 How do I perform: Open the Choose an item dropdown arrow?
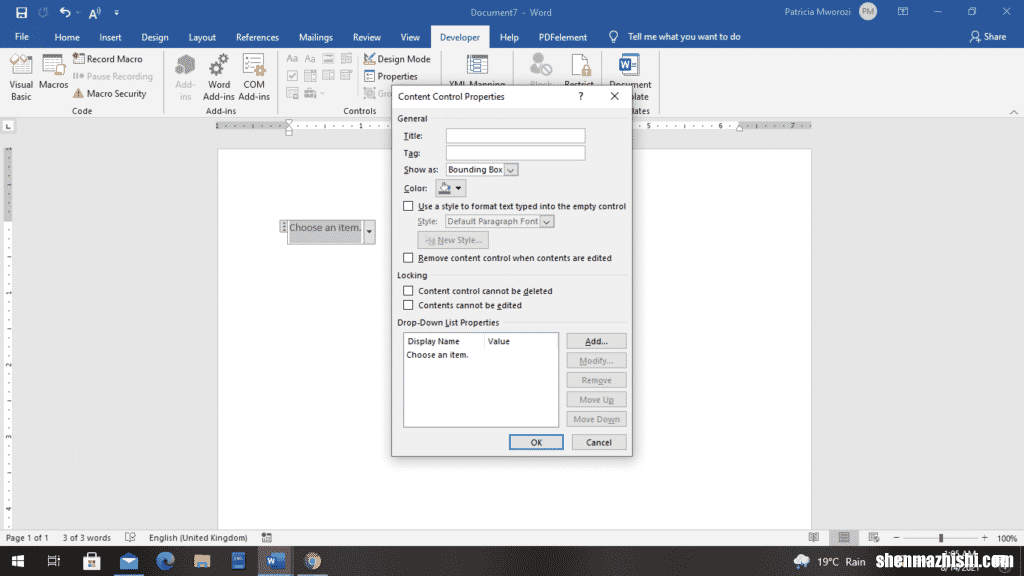[x=369, y=232]
